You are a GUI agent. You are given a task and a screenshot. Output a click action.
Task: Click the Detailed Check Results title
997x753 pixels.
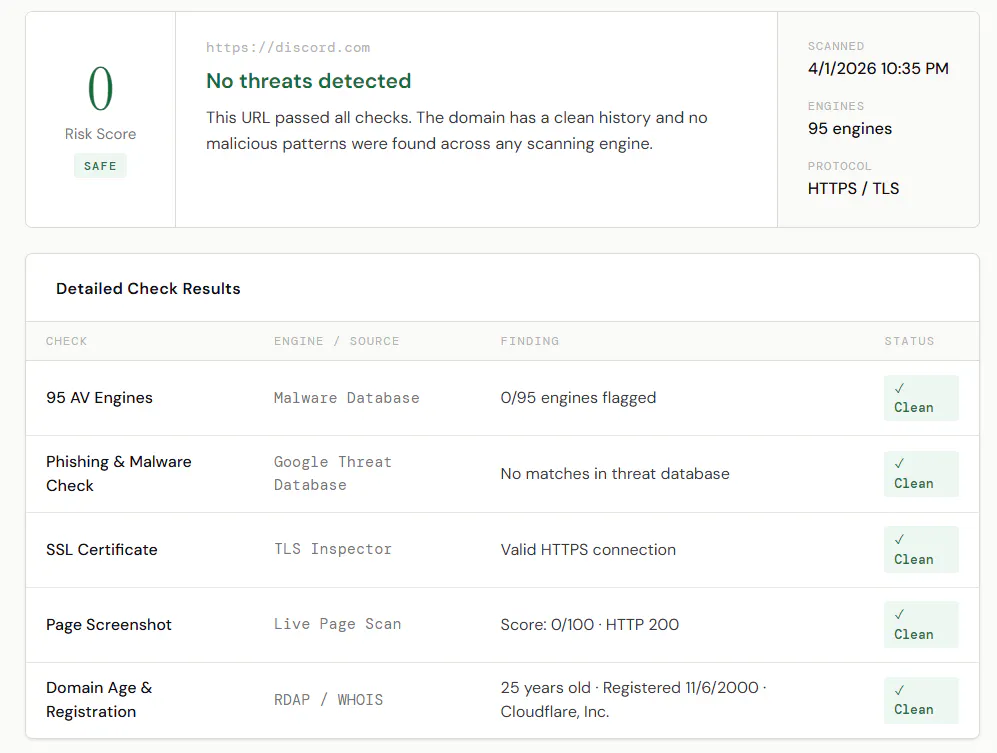pyautogui.click(x=148, y=289)
